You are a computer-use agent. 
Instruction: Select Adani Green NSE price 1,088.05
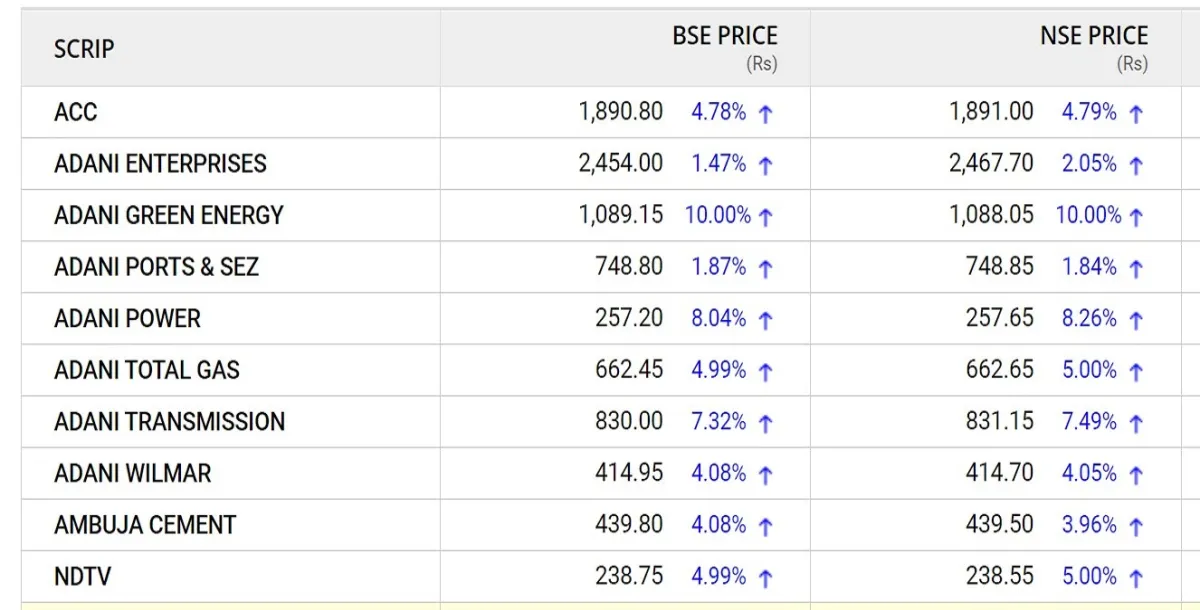click(991, 215)
